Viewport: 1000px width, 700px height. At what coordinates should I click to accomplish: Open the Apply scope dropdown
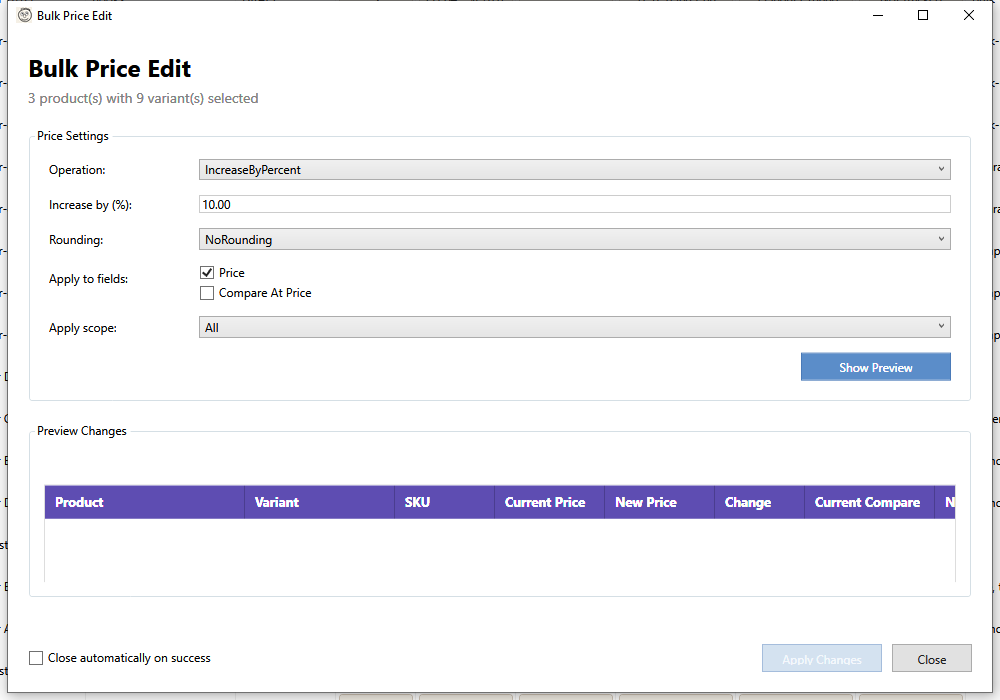(574, 328)
